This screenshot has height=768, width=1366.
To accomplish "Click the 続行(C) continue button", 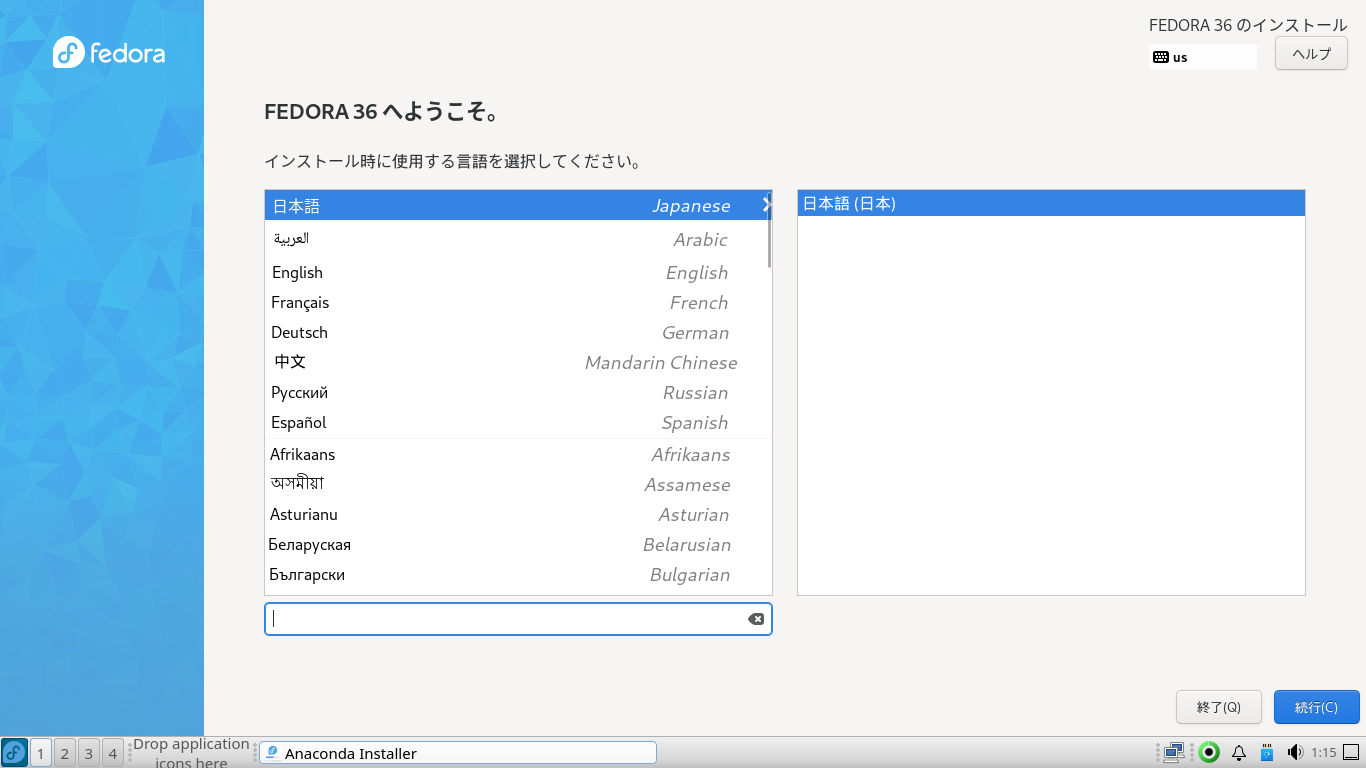I will (1316, 707).
